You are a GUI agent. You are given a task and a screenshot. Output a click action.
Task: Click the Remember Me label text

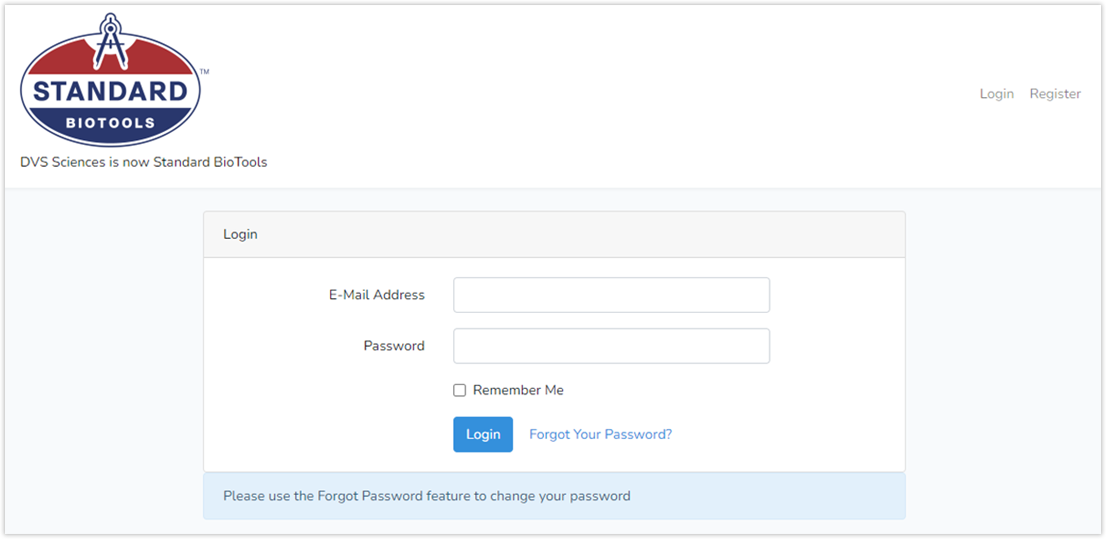[x=518, y=390]
